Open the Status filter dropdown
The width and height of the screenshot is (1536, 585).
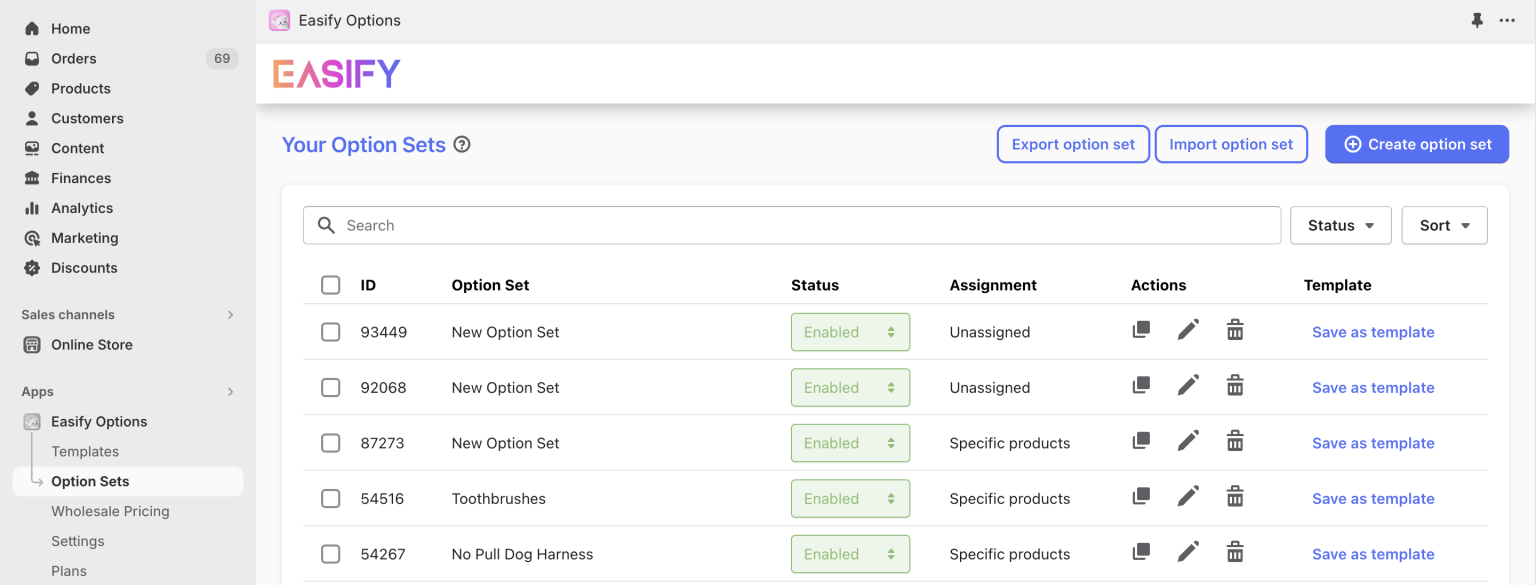1340,225
